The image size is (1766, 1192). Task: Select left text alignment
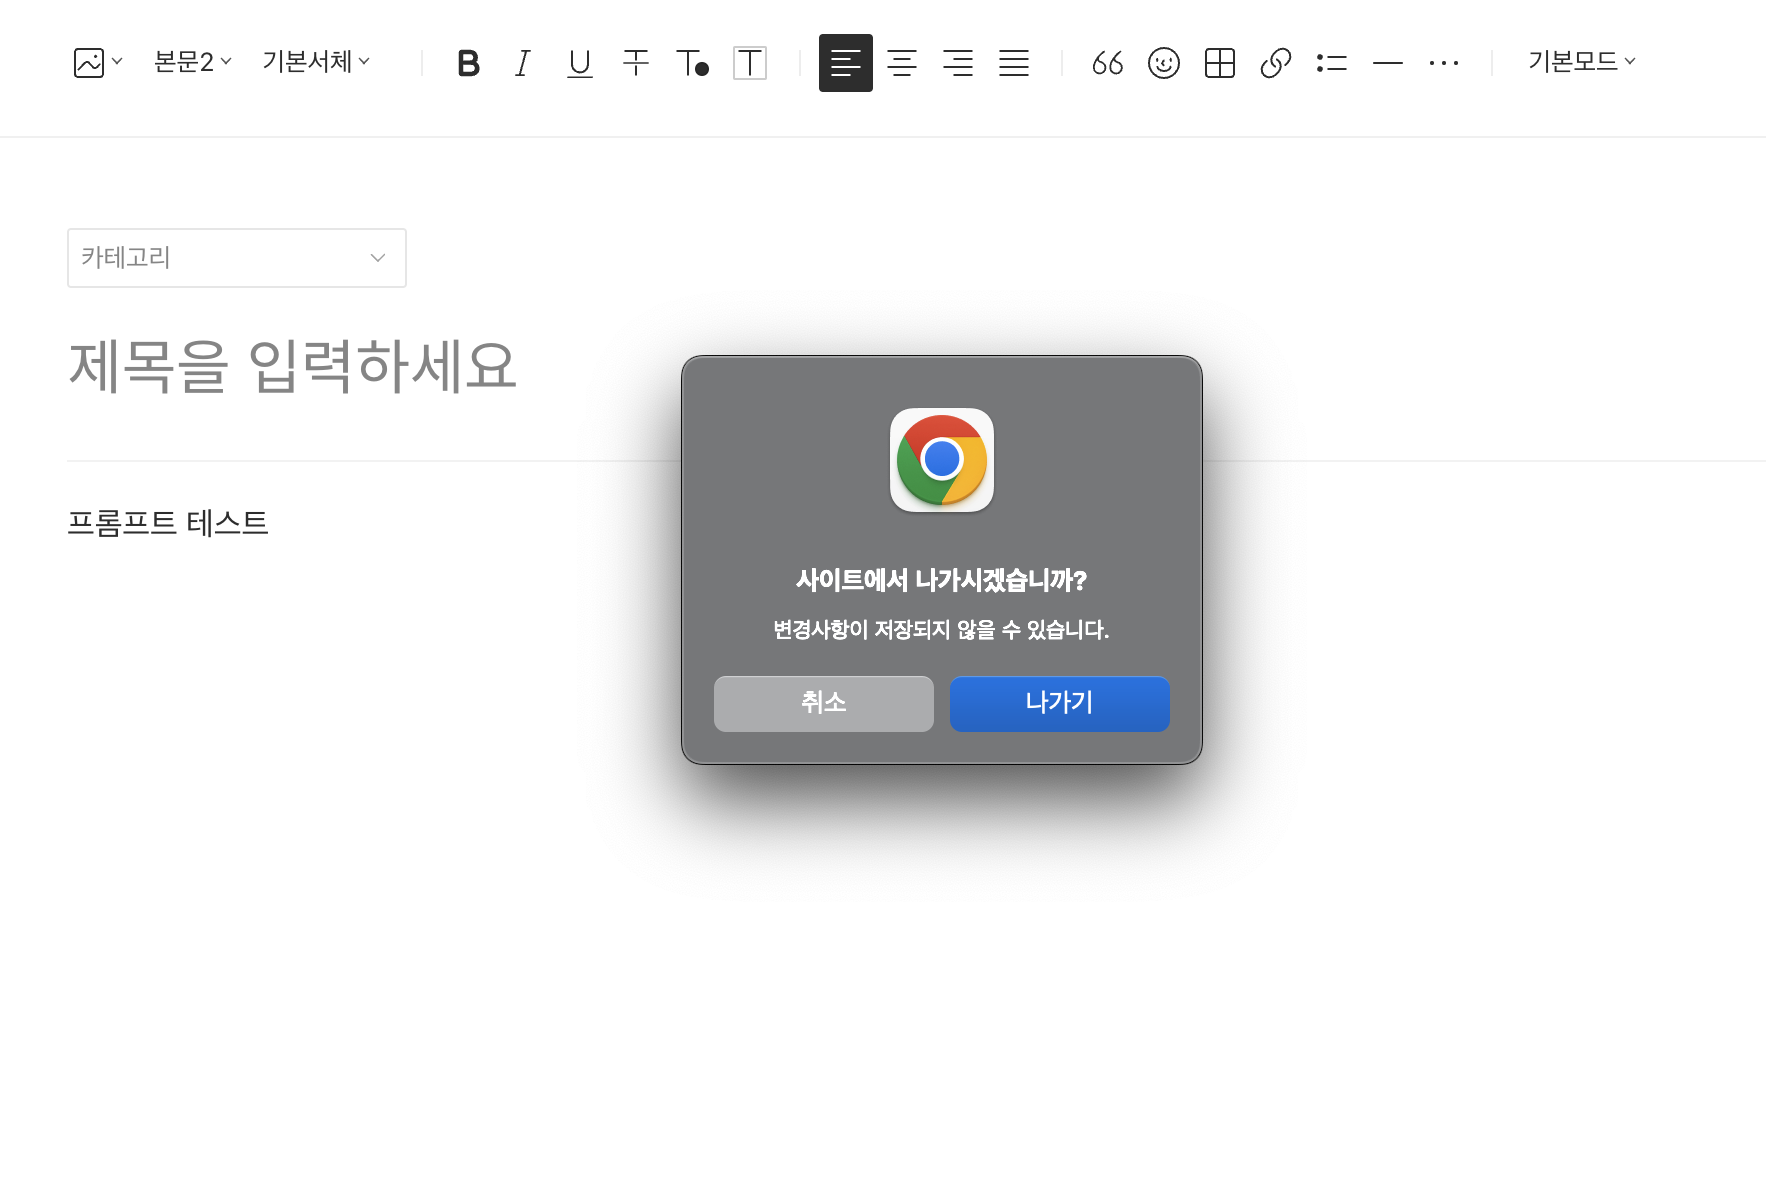coord(846,63)
